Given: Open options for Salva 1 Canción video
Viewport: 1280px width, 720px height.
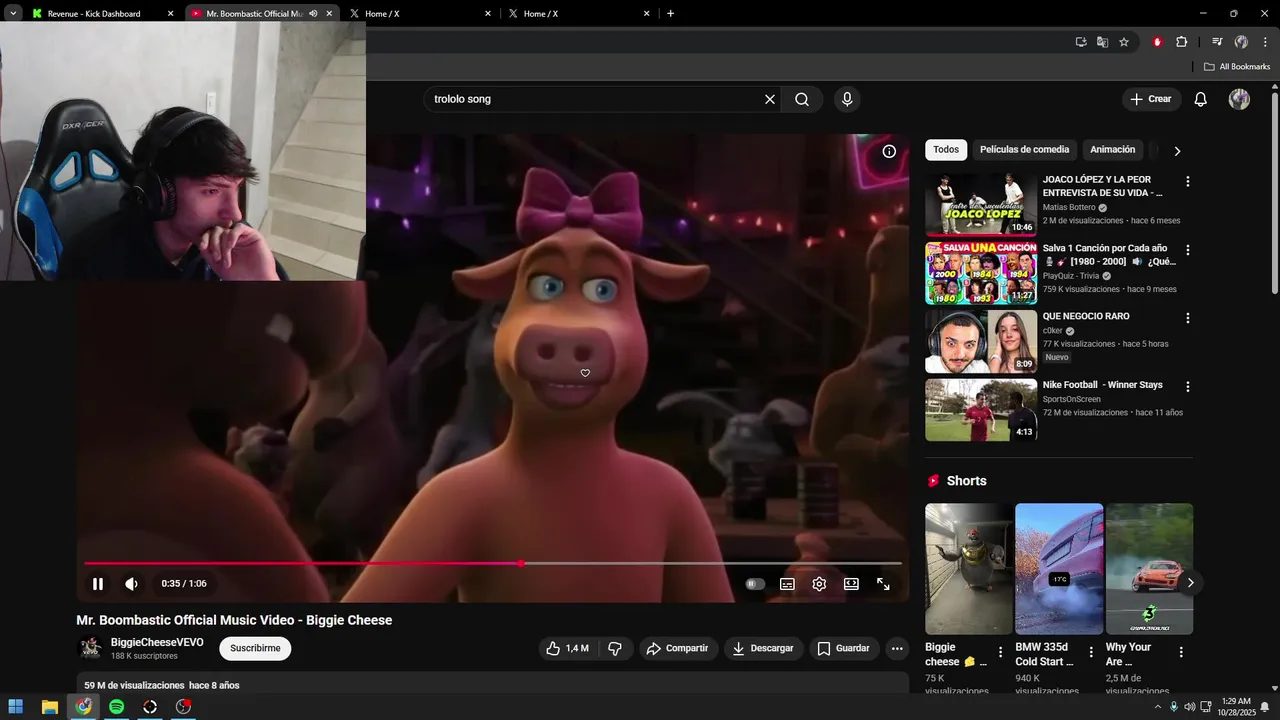Looking at the screenshot, I should coord(1188,250).
